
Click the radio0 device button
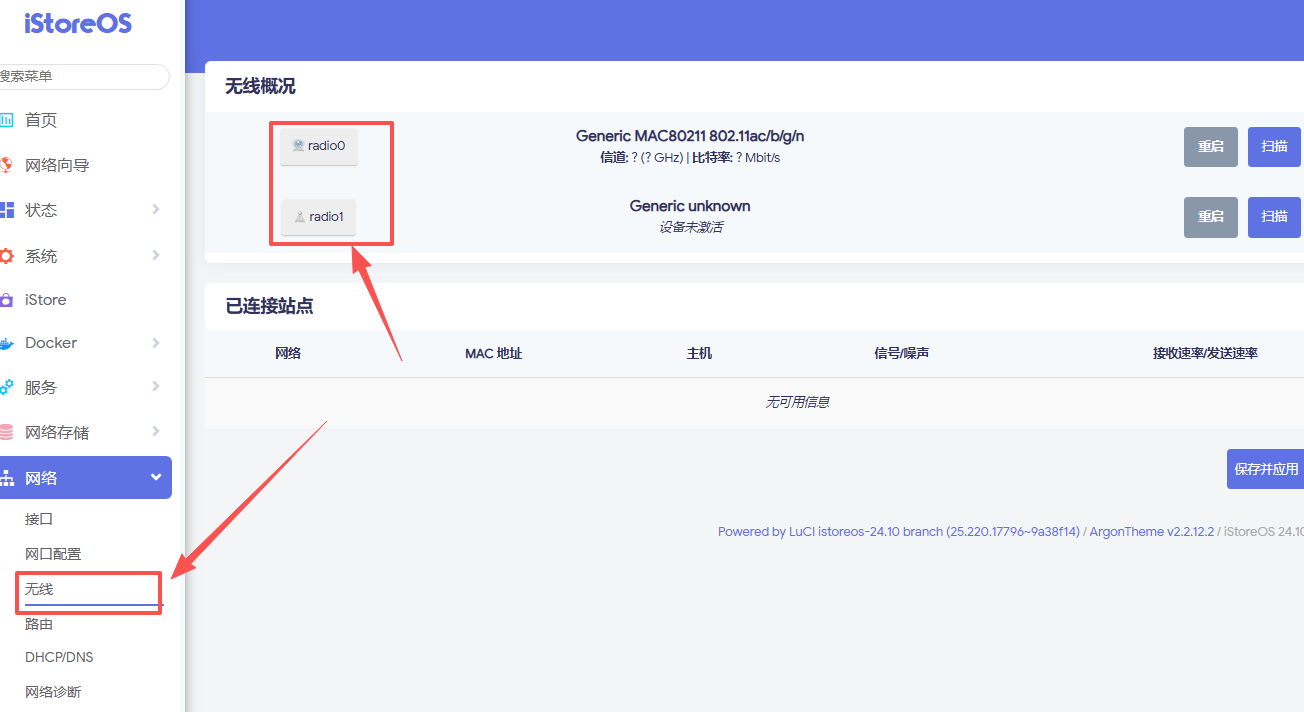coord(319,146)
